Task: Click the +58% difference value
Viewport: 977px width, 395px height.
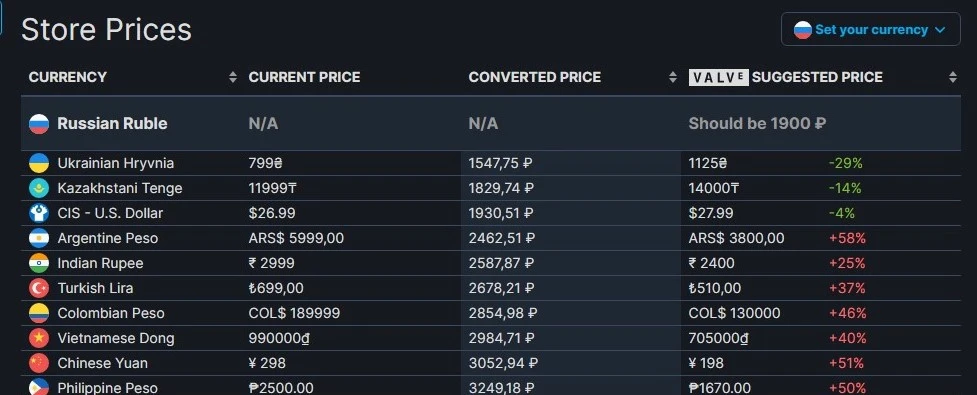Action: 847,238
